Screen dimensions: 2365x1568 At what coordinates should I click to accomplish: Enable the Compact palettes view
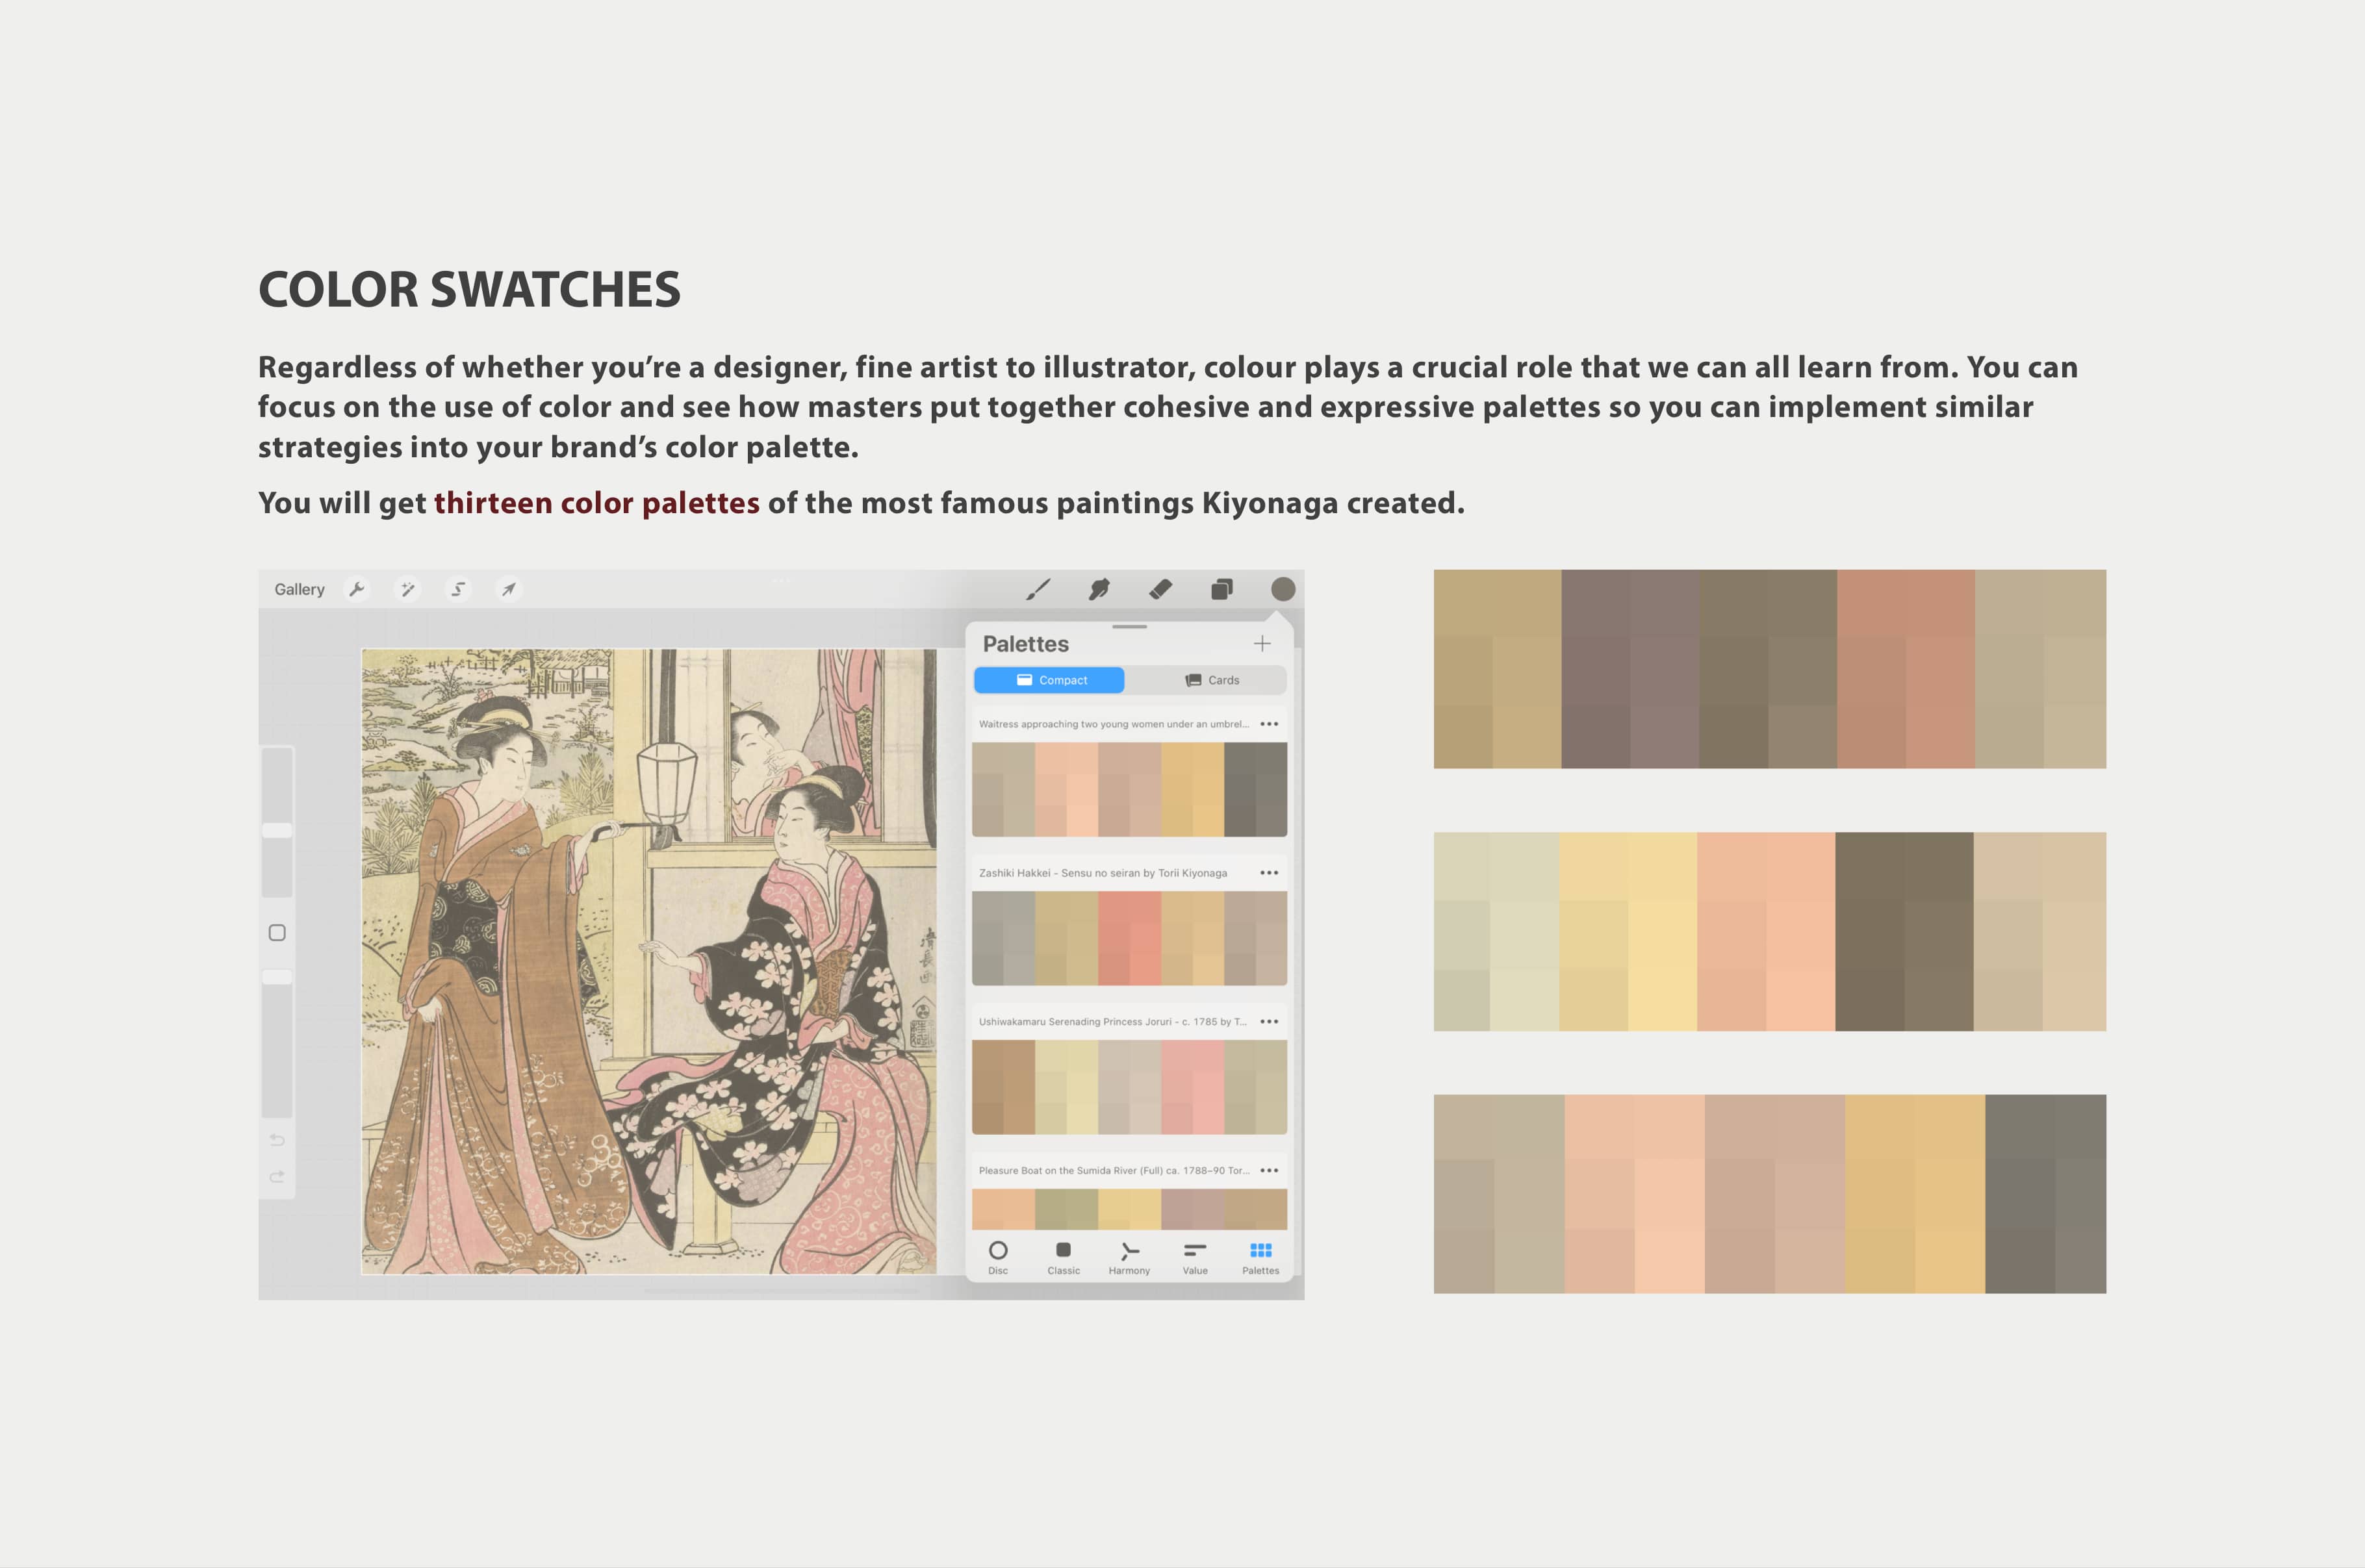[x=1050, y=680]
